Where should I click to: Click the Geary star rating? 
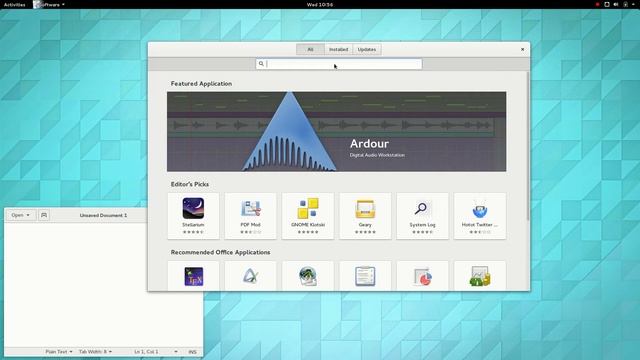[x=365, y=232]
